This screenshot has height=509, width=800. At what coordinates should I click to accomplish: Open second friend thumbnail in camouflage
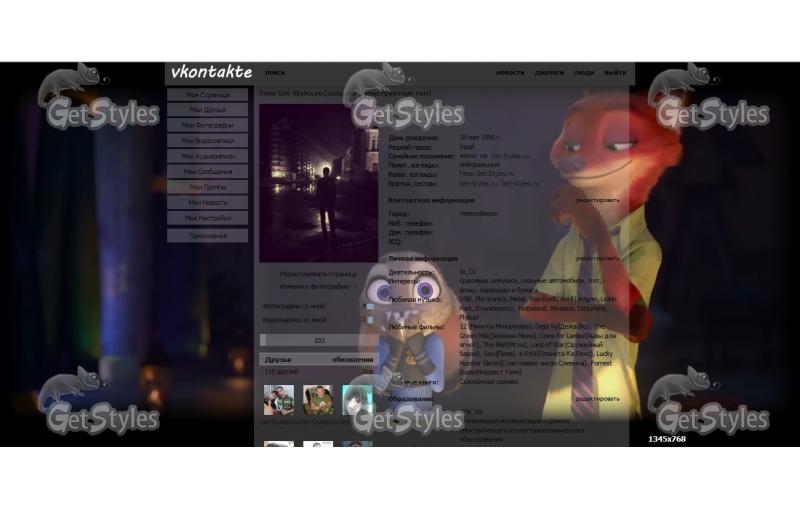tap(318, 400)
